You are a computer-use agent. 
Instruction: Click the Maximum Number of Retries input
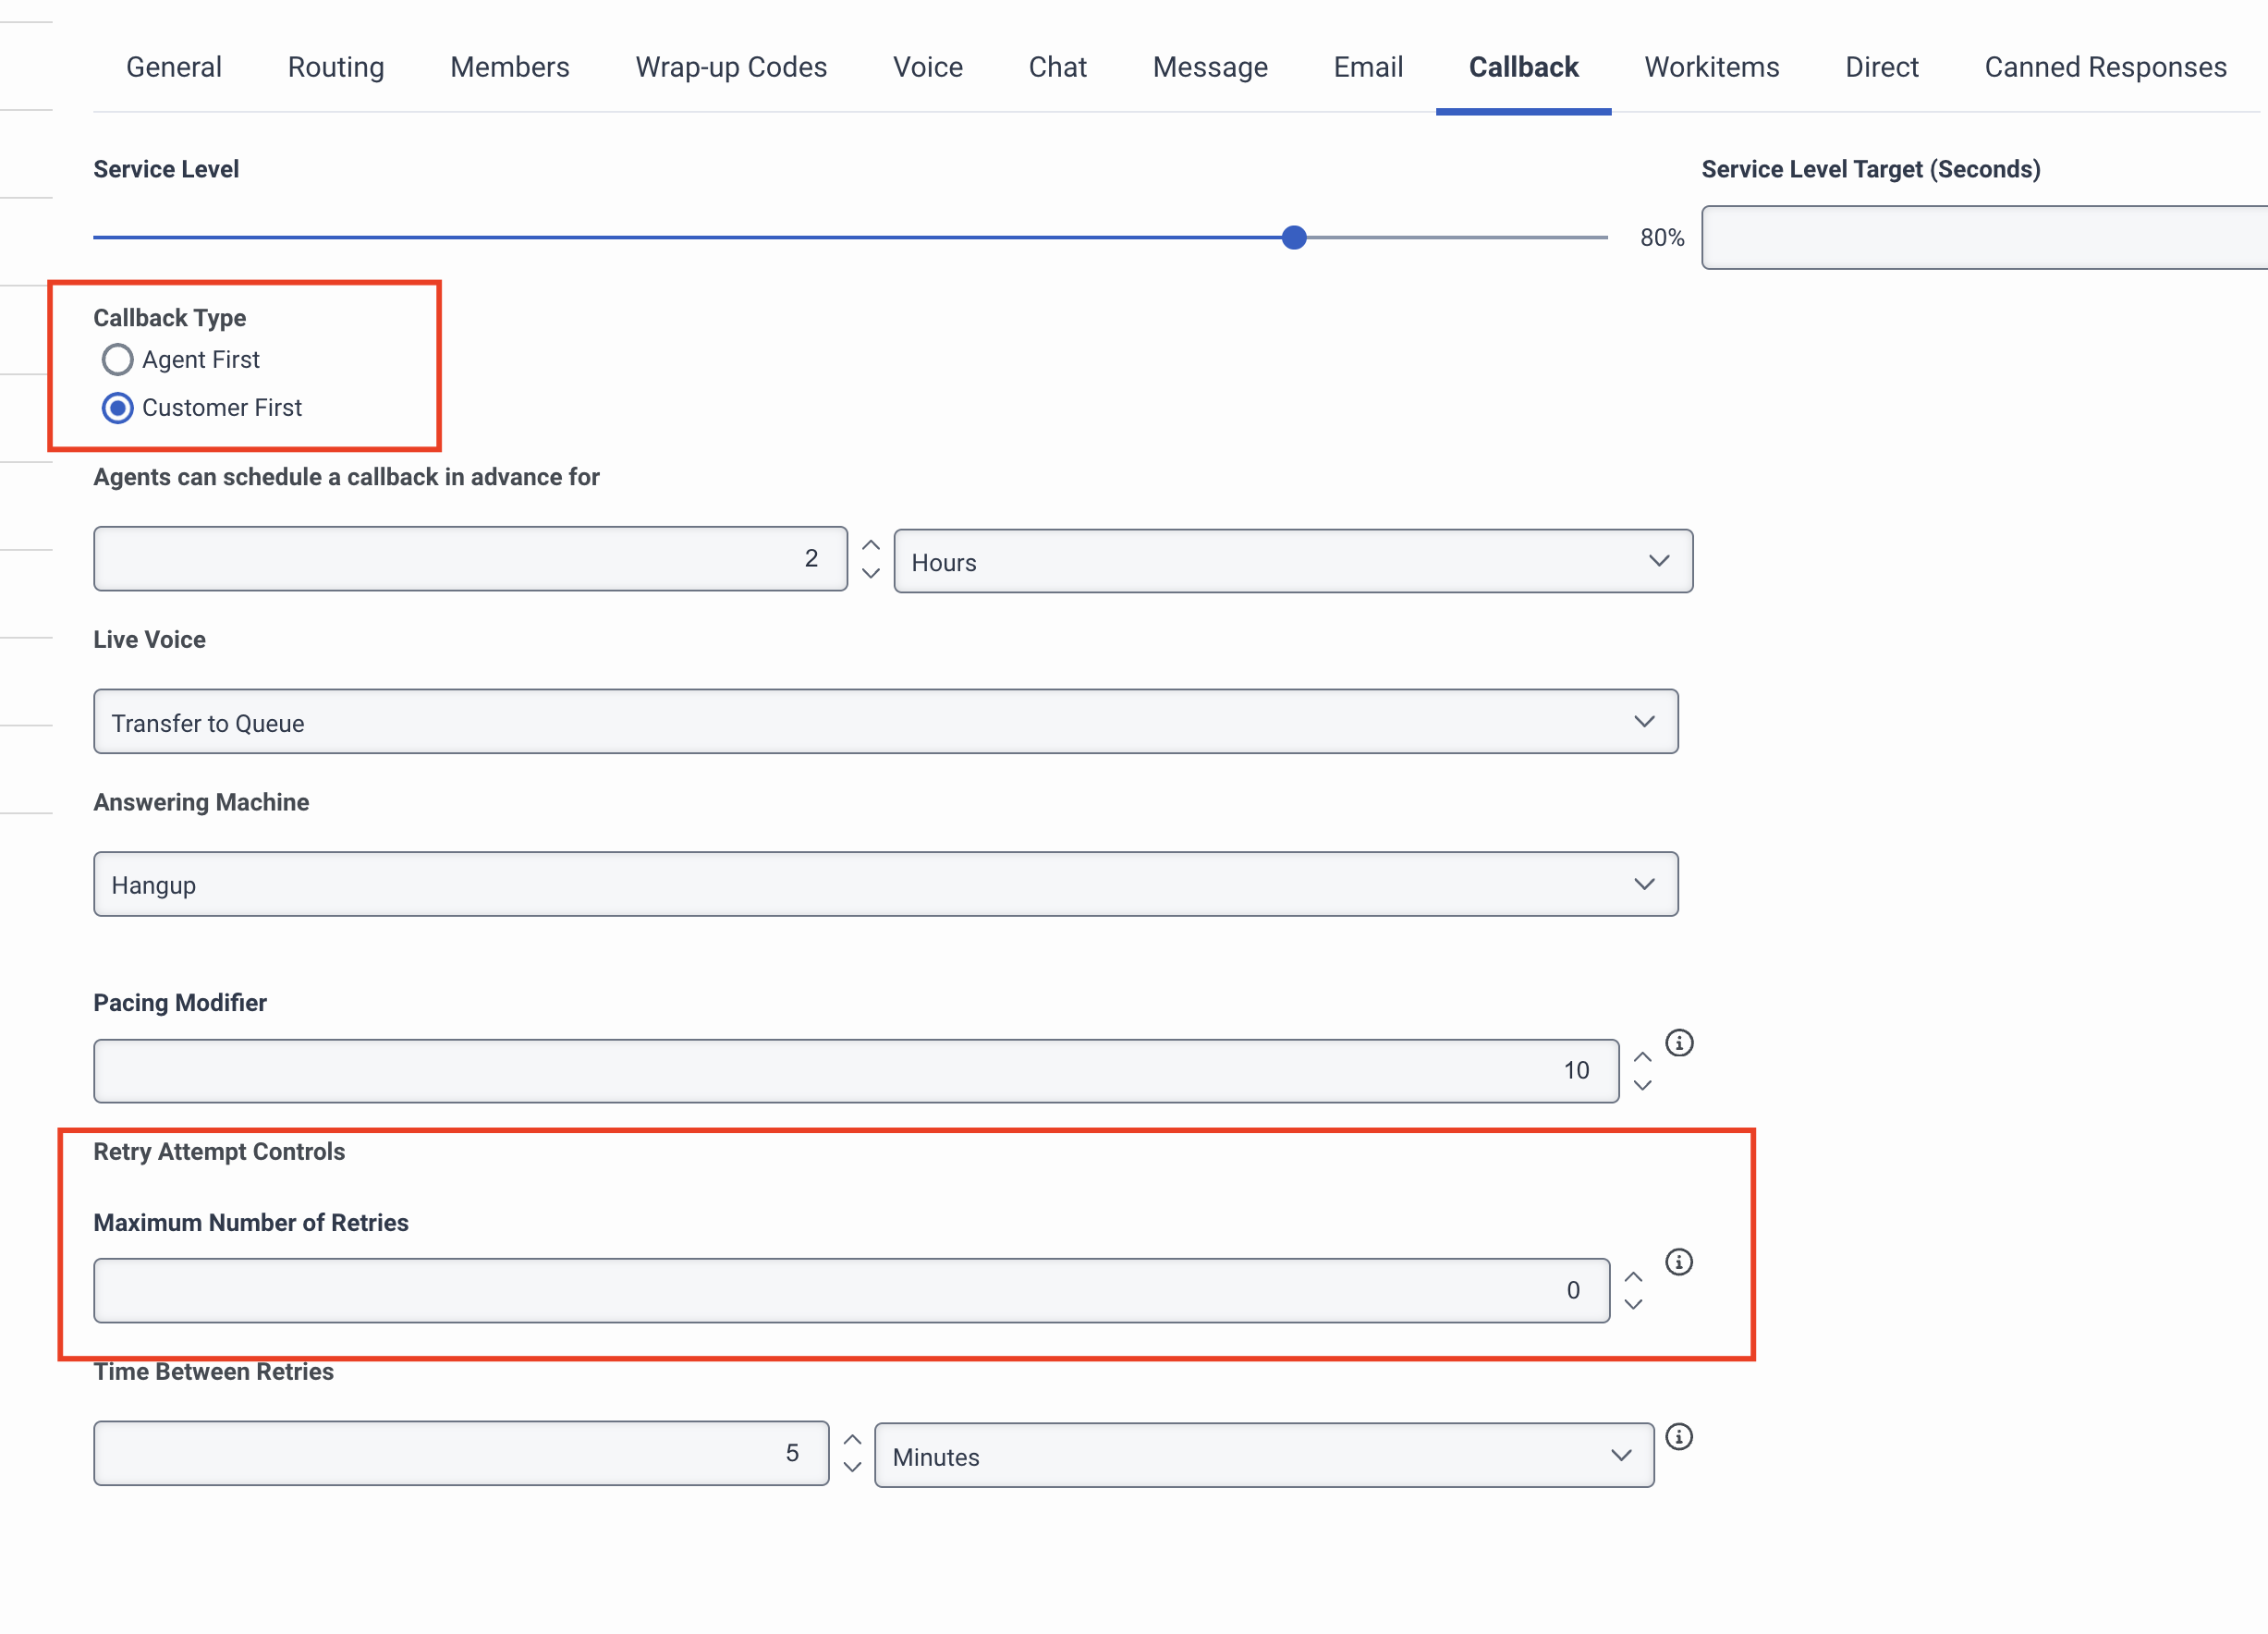tap(850, 1291)
